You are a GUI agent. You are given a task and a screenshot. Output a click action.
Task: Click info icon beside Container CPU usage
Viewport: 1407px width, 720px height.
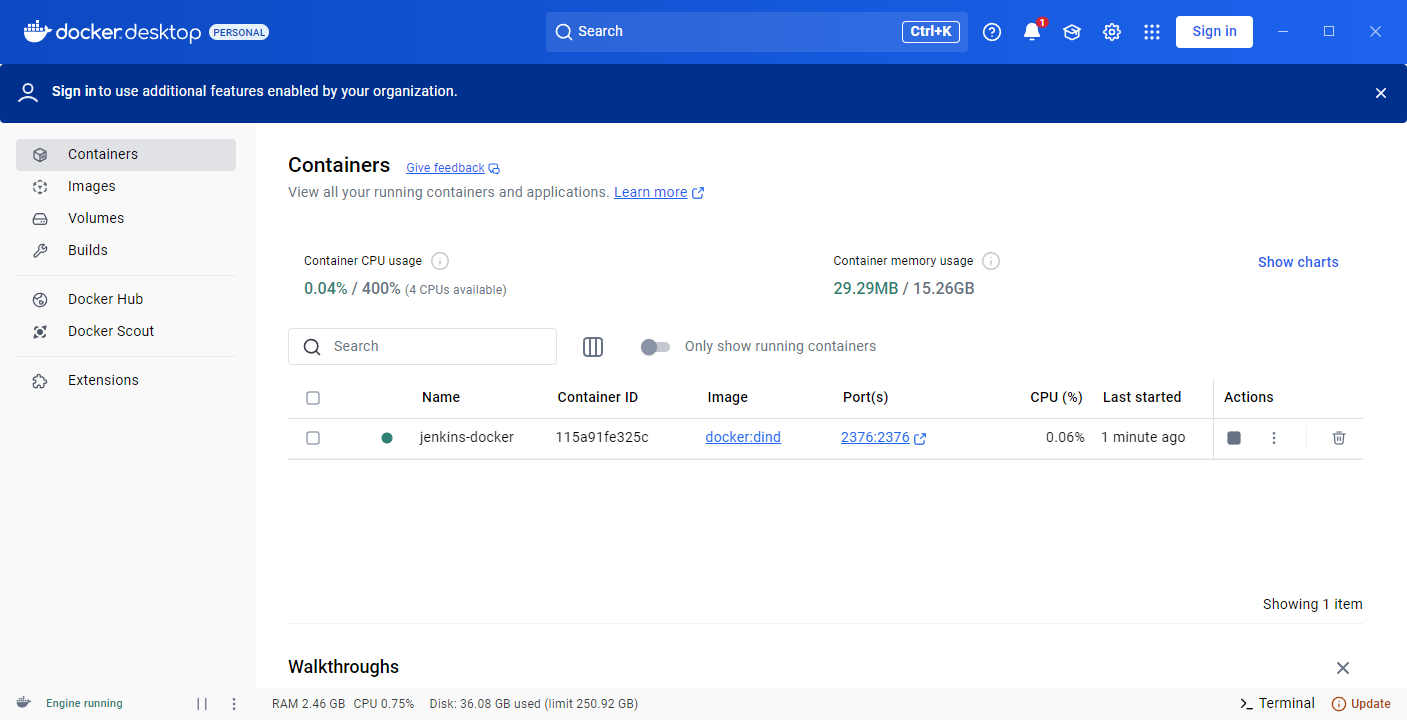click(440, 261)
